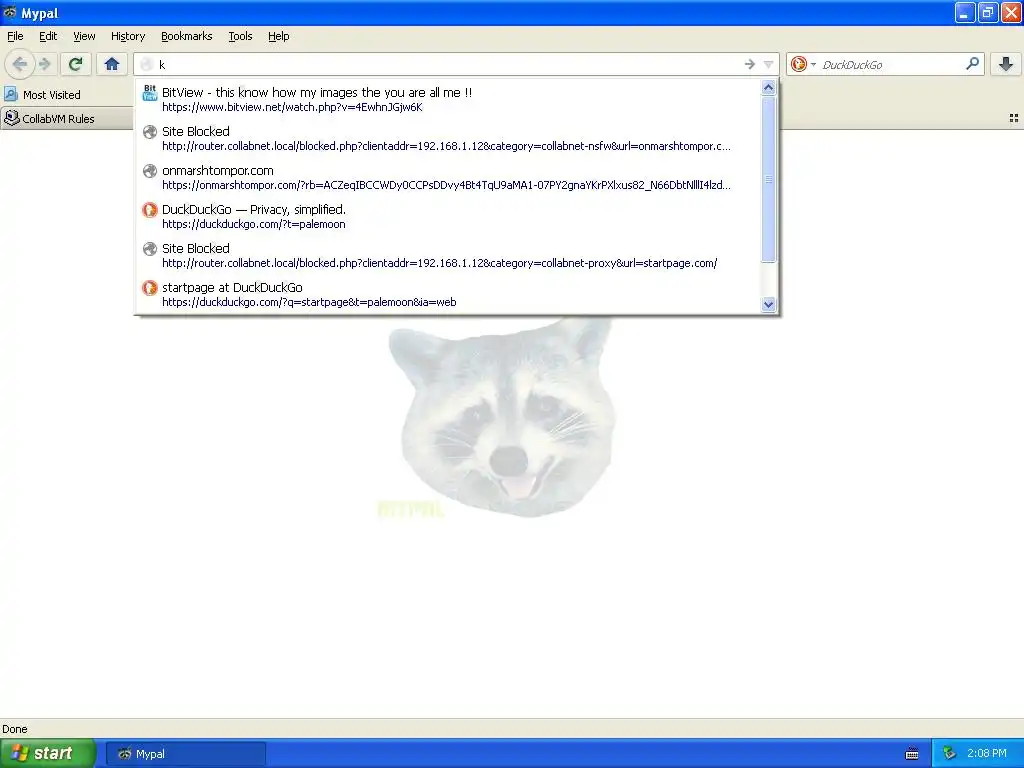Screen dimensions: 1024x768
Task: Select the CollabVM Rules tab
Action: click(x=67, y=118)
